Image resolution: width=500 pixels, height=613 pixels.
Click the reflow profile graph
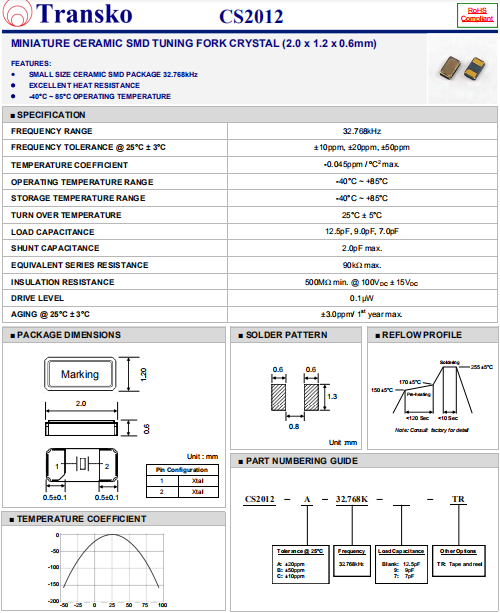(x=432, y=395)
